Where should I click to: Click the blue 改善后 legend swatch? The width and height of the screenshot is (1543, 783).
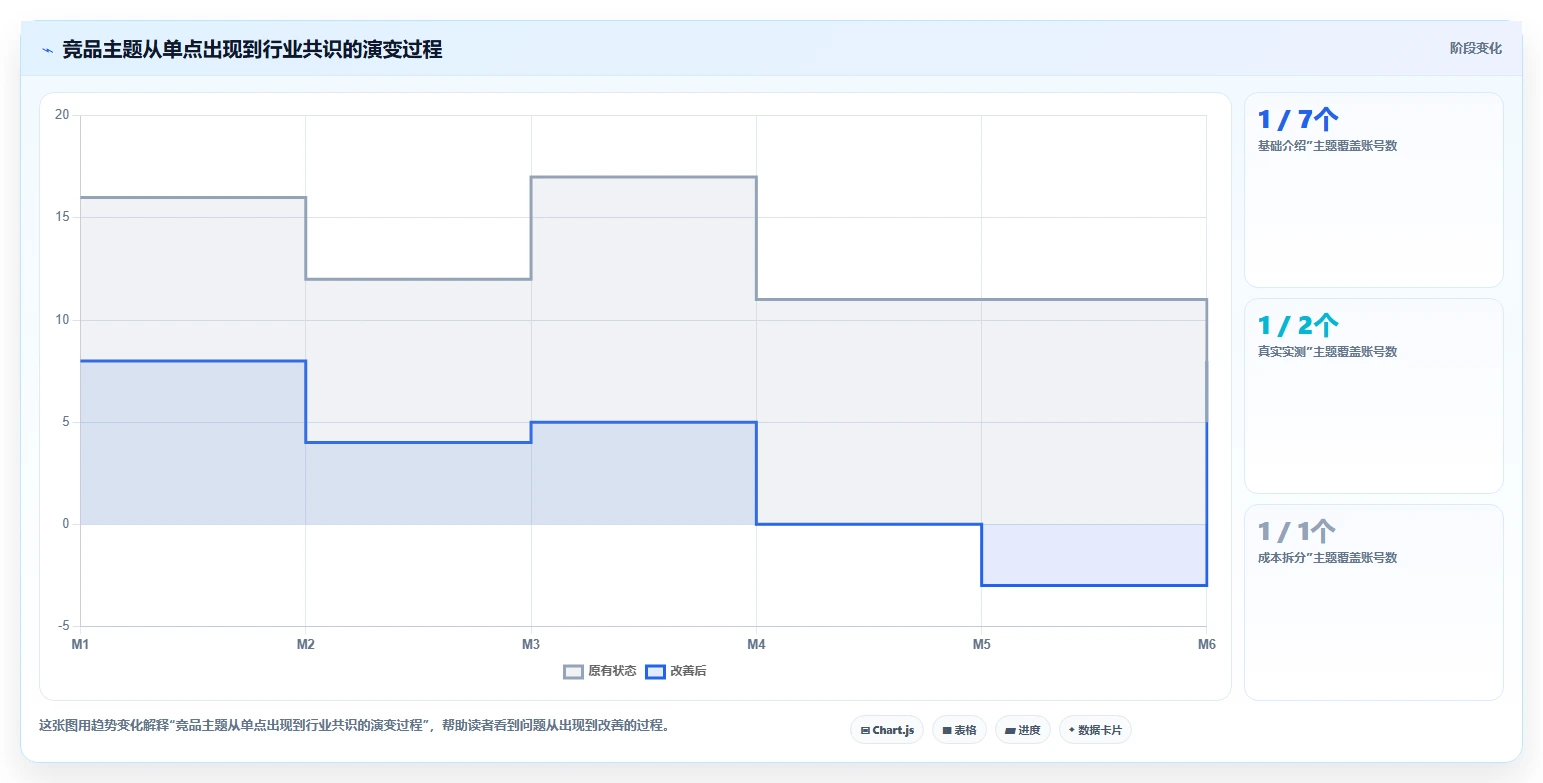(655, 671)
